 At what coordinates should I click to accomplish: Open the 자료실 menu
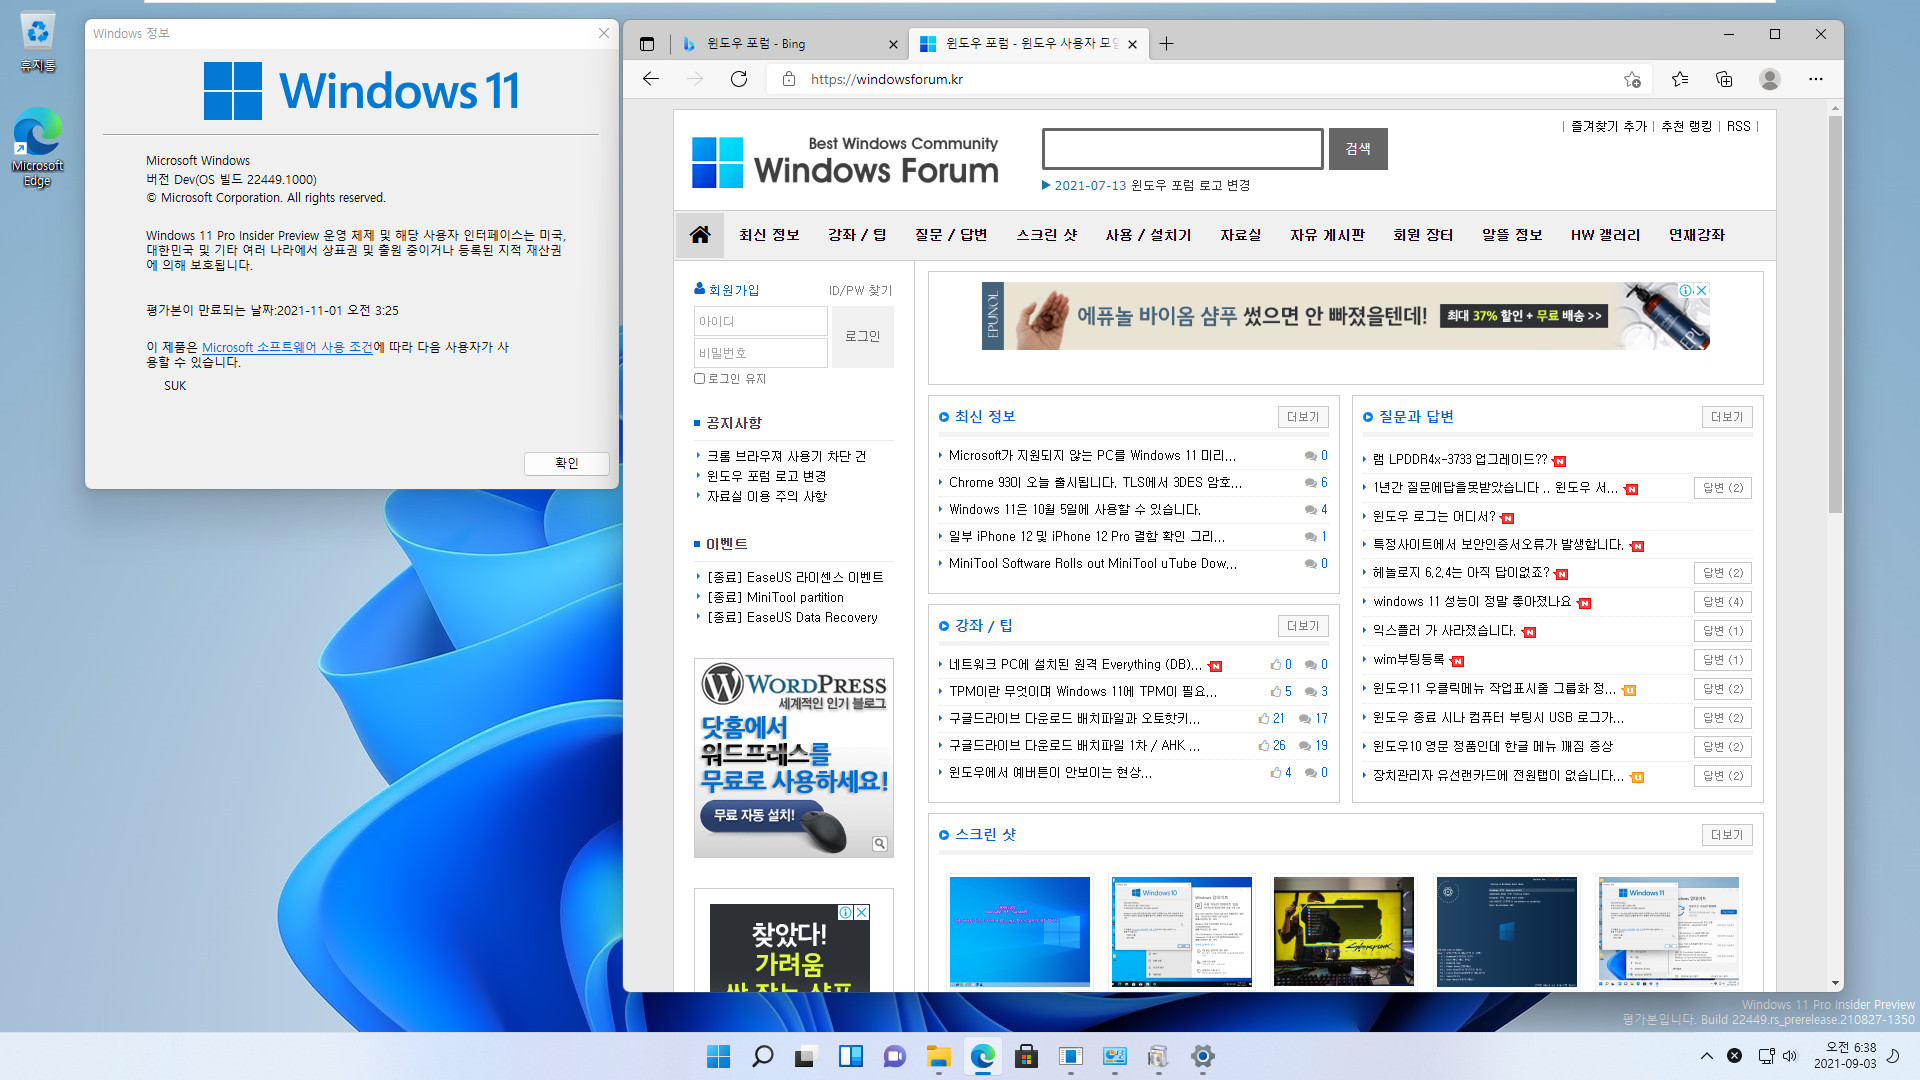click(x=1240, y=234)
